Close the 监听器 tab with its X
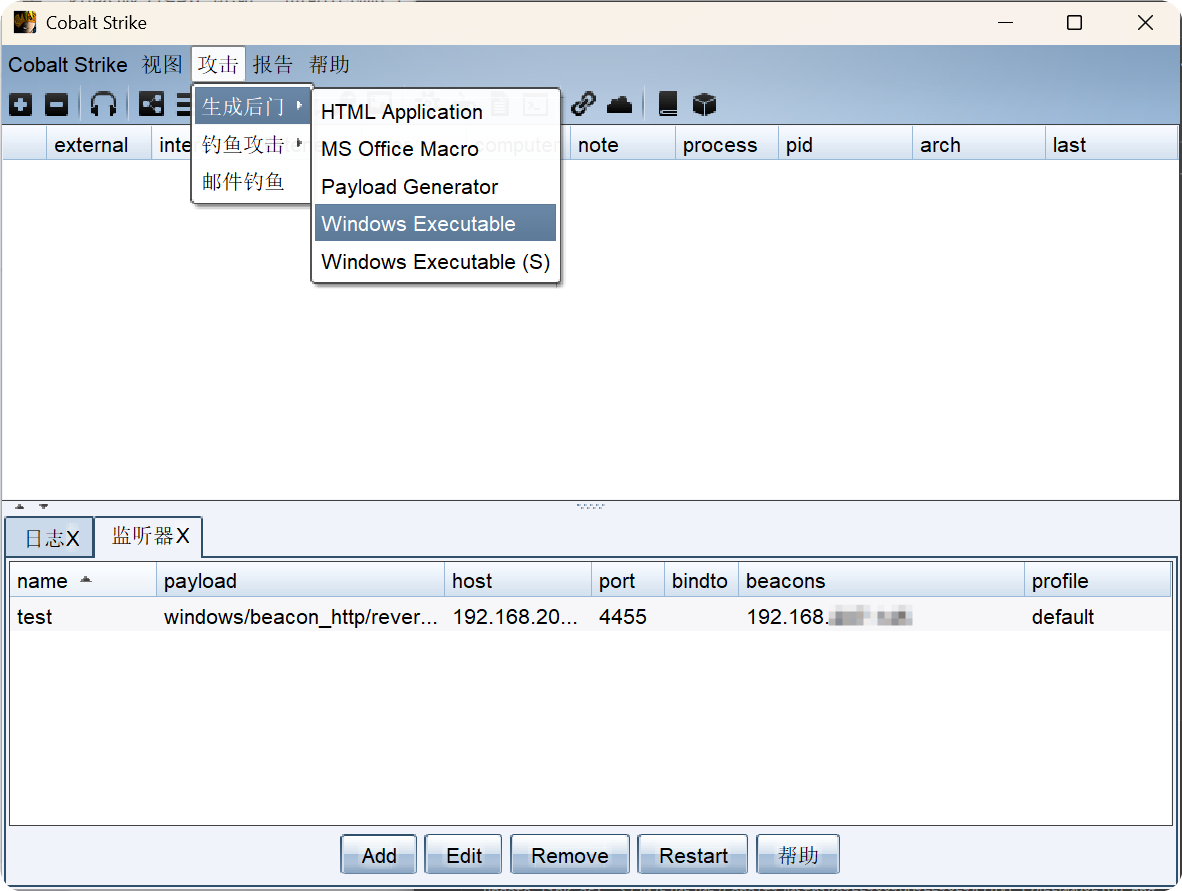The height and width of the screenshot is (891, 1182). point(182,536)
